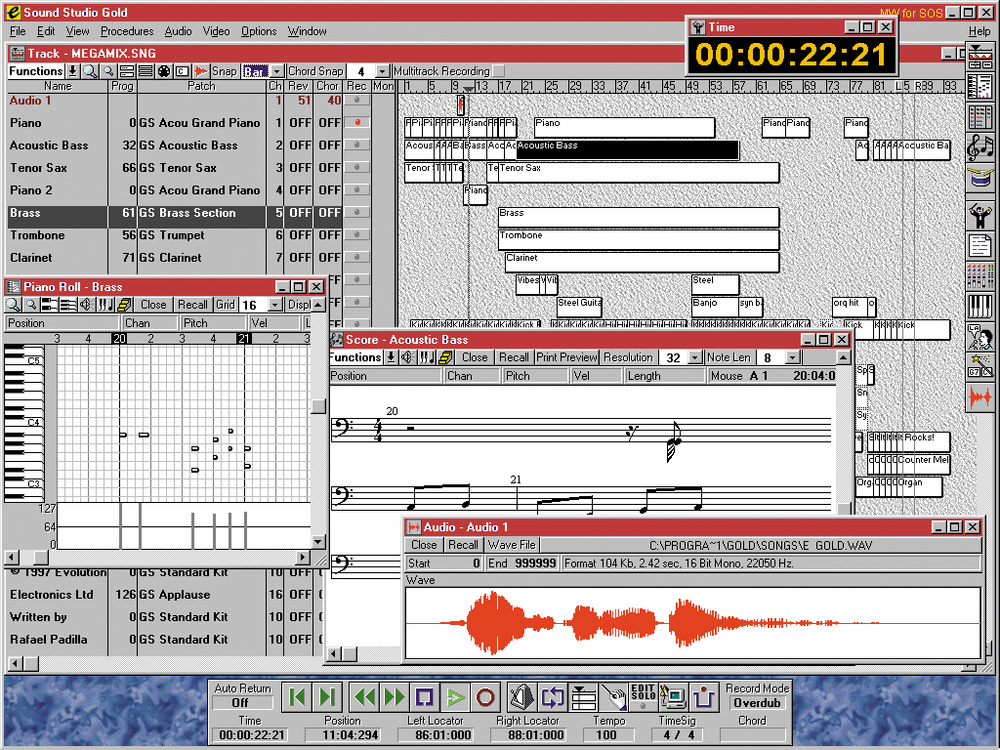Arm the Piano track record toggle
The image size is (1000, 750).
[357, 123]
